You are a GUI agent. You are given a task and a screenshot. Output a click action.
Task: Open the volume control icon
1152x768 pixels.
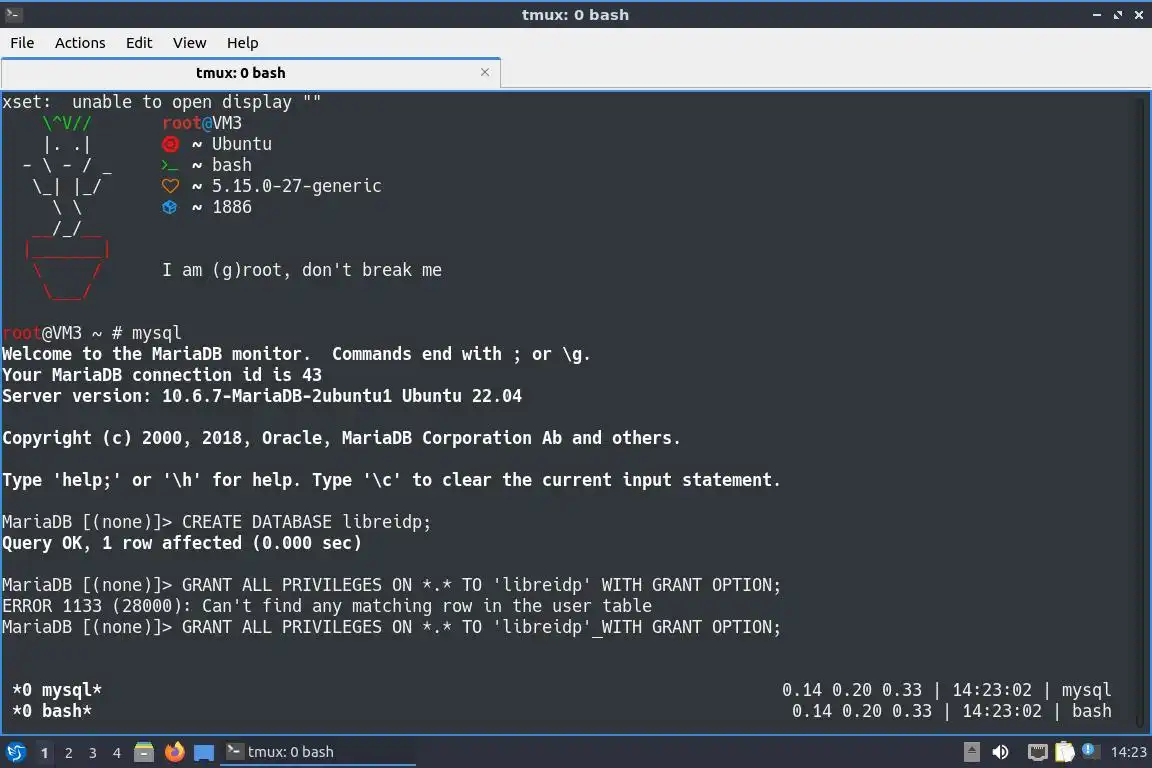(x=1000, y=752)
